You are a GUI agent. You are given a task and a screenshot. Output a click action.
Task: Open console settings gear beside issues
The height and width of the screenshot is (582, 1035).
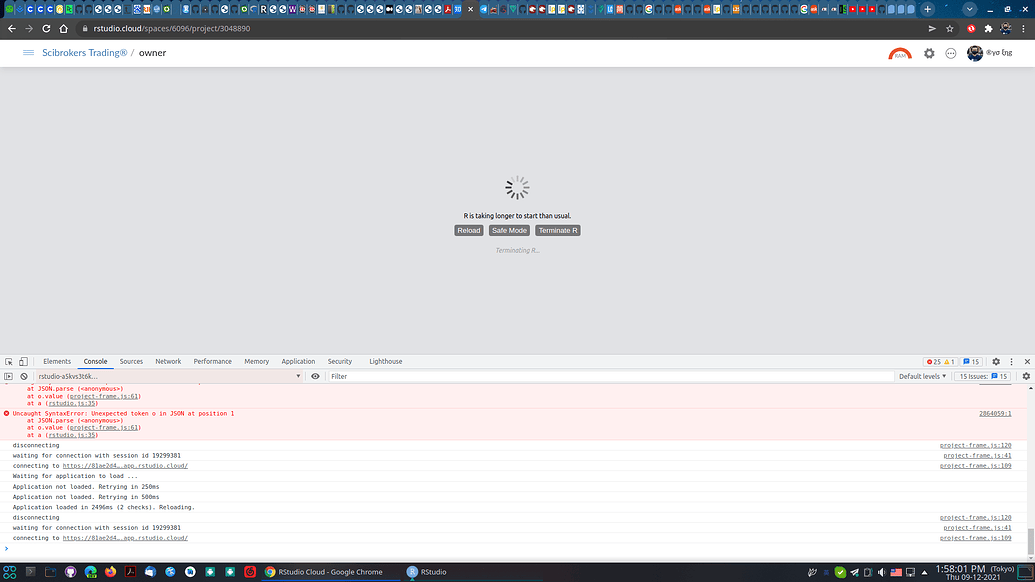pos(1026,376)
